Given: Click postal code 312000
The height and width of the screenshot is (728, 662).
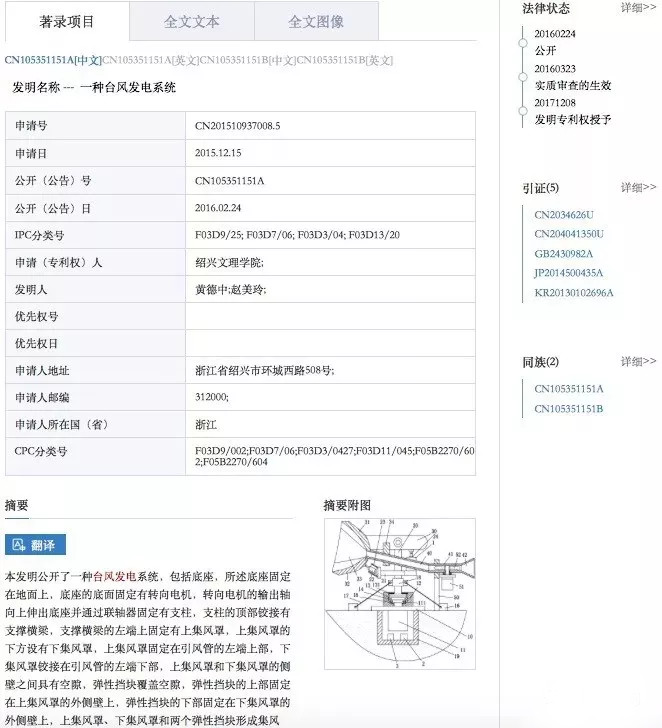Looking at the screenshot, I should (211, 397).
